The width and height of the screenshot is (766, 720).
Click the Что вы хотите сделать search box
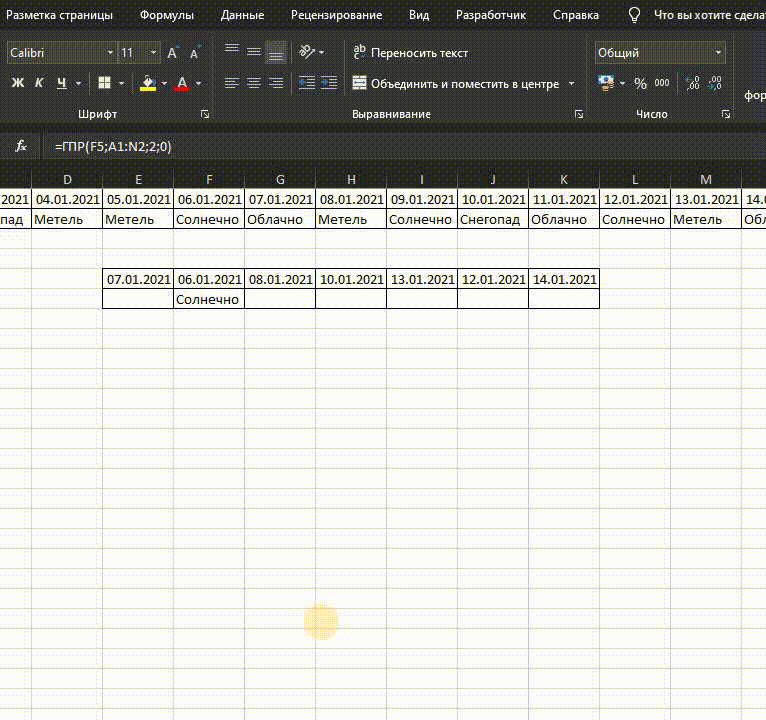pos(709,15)
